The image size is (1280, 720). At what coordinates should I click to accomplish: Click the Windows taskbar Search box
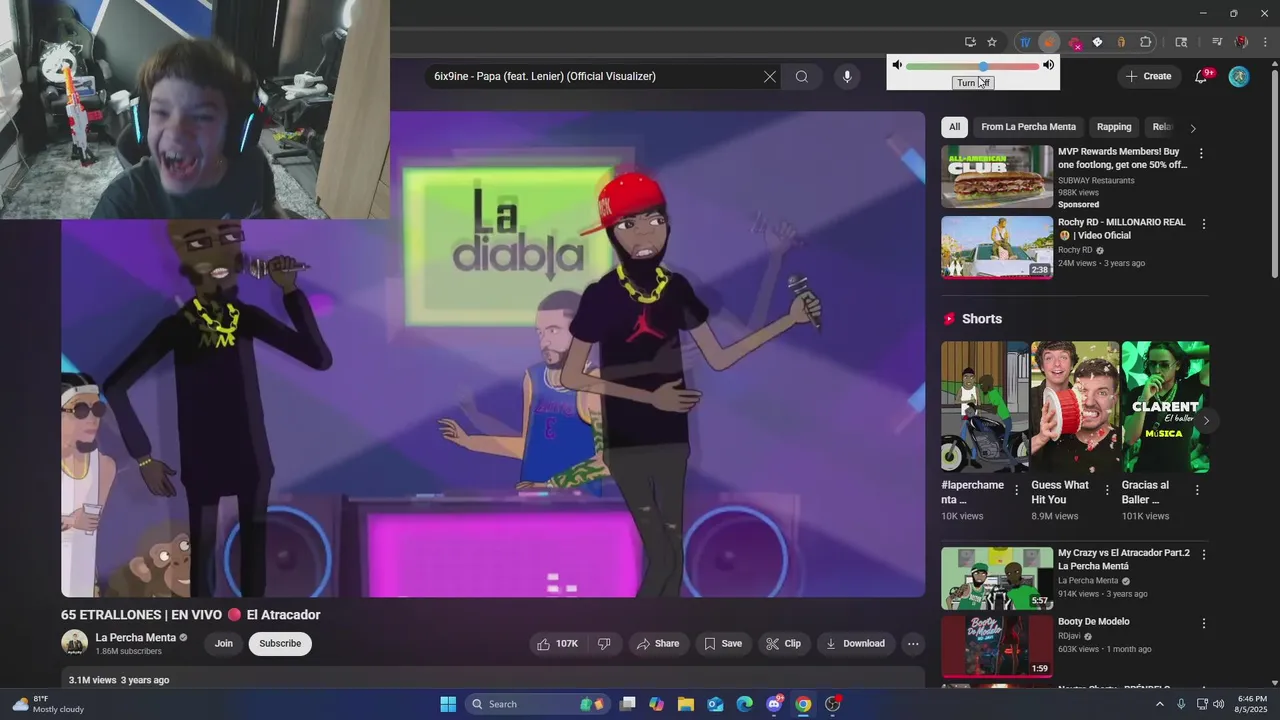(540, 704)
